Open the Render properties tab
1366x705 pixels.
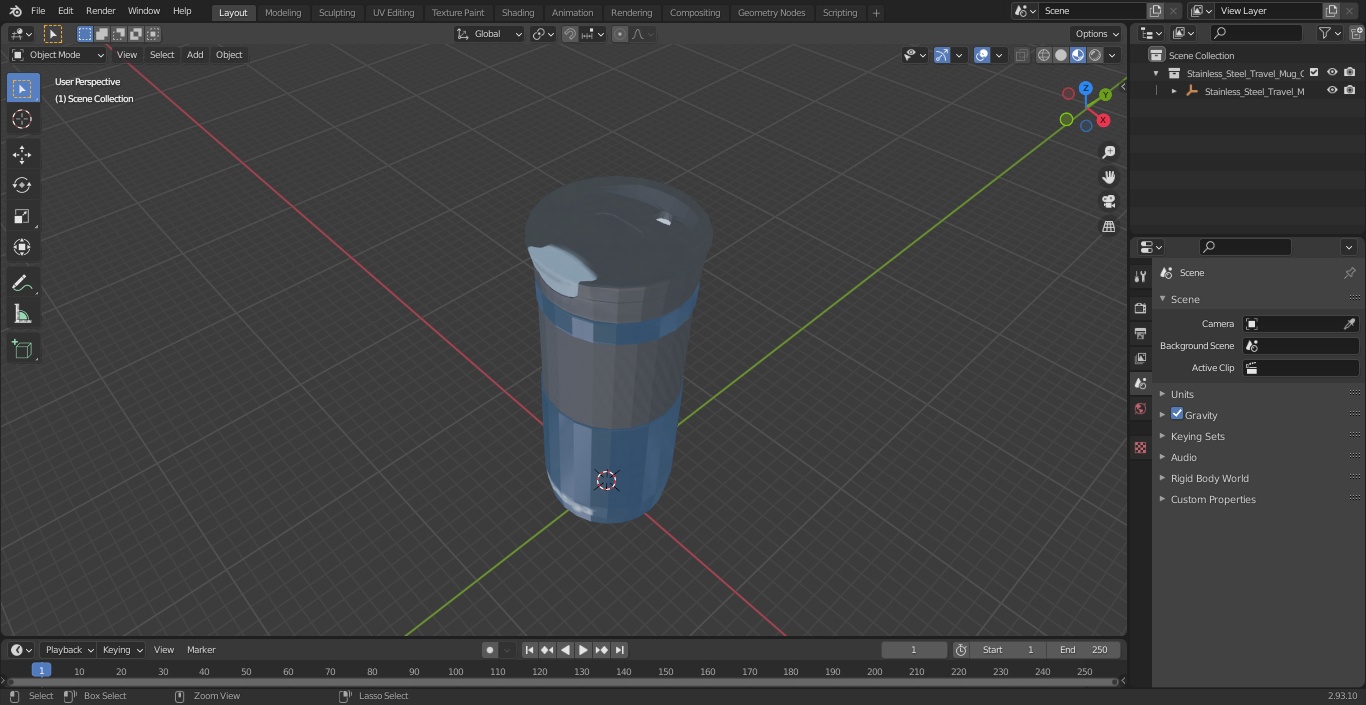pos(1140,308)
